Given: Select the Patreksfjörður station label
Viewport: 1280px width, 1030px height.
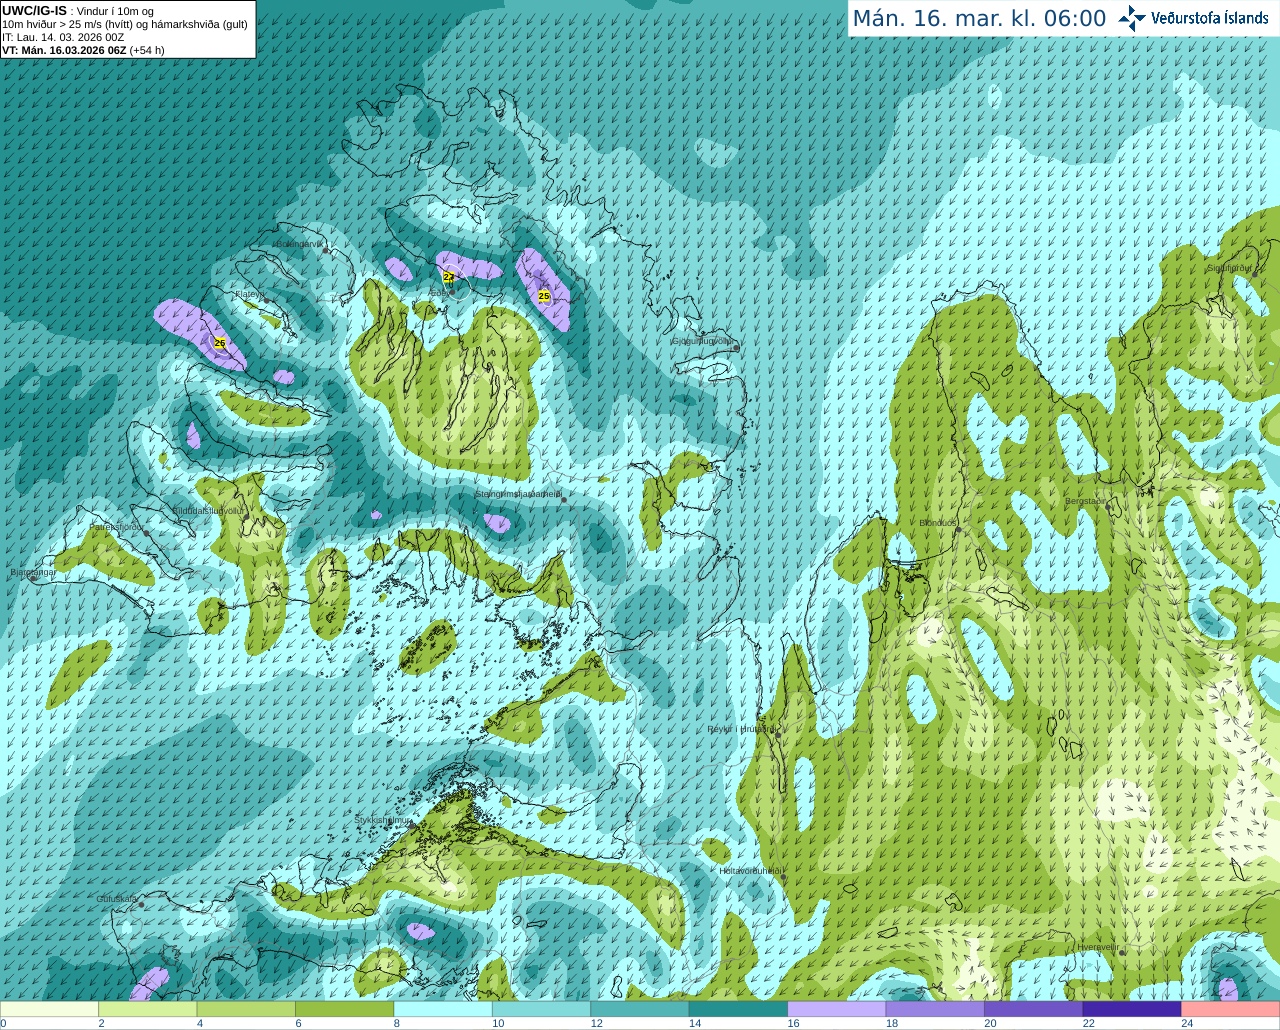Looking at the screenshot, I should pos(116,526).
